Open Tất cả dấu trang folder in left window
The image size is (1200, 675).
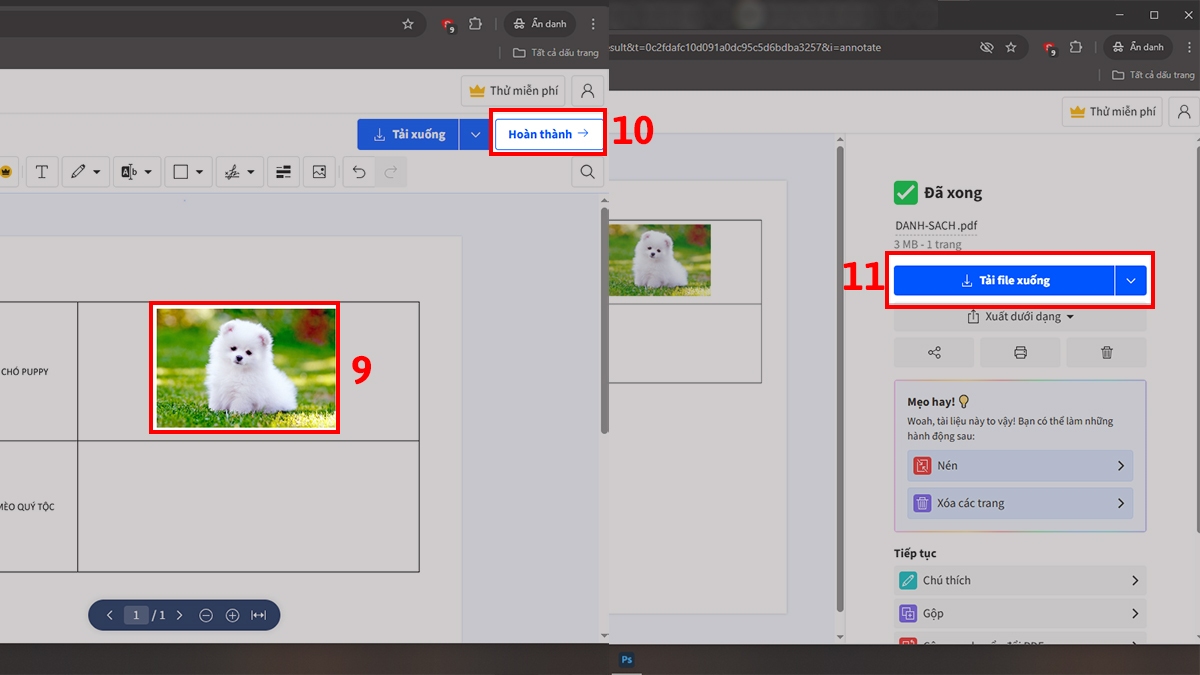555,53
